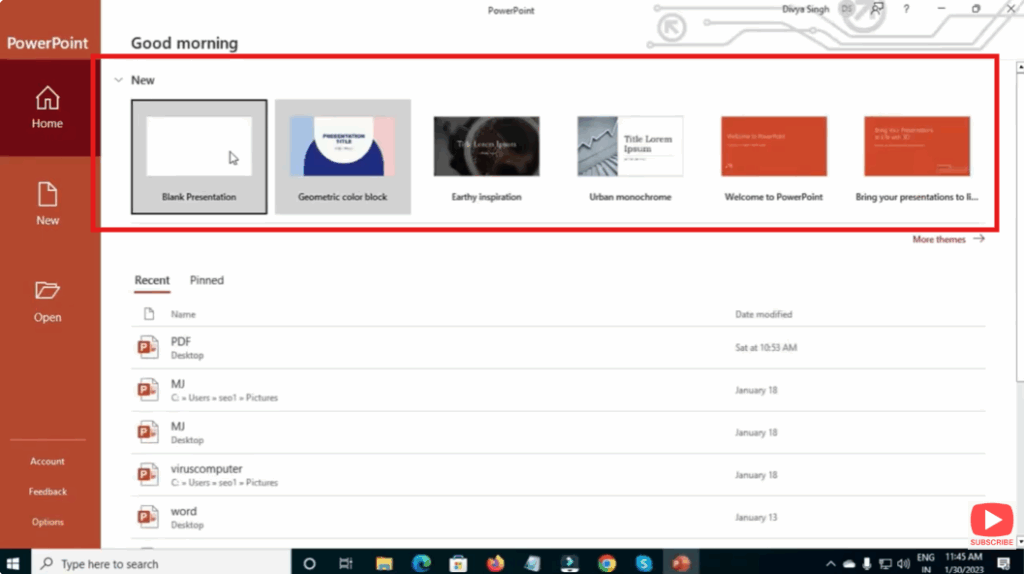Image resolution: width=1024 pixels, height=574 pixels.
Task: Open MJ file located on Desktop
Action: pos(558,432)
